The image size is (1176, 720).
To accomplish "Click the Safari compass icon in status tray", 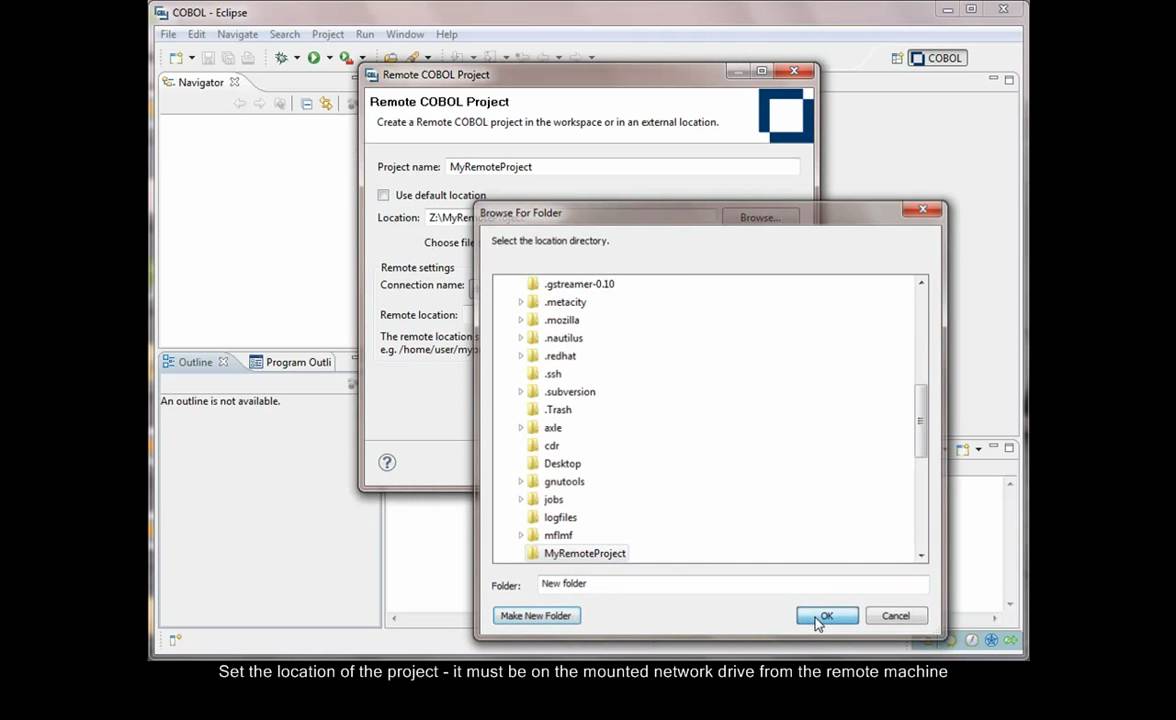I will 971,640.
